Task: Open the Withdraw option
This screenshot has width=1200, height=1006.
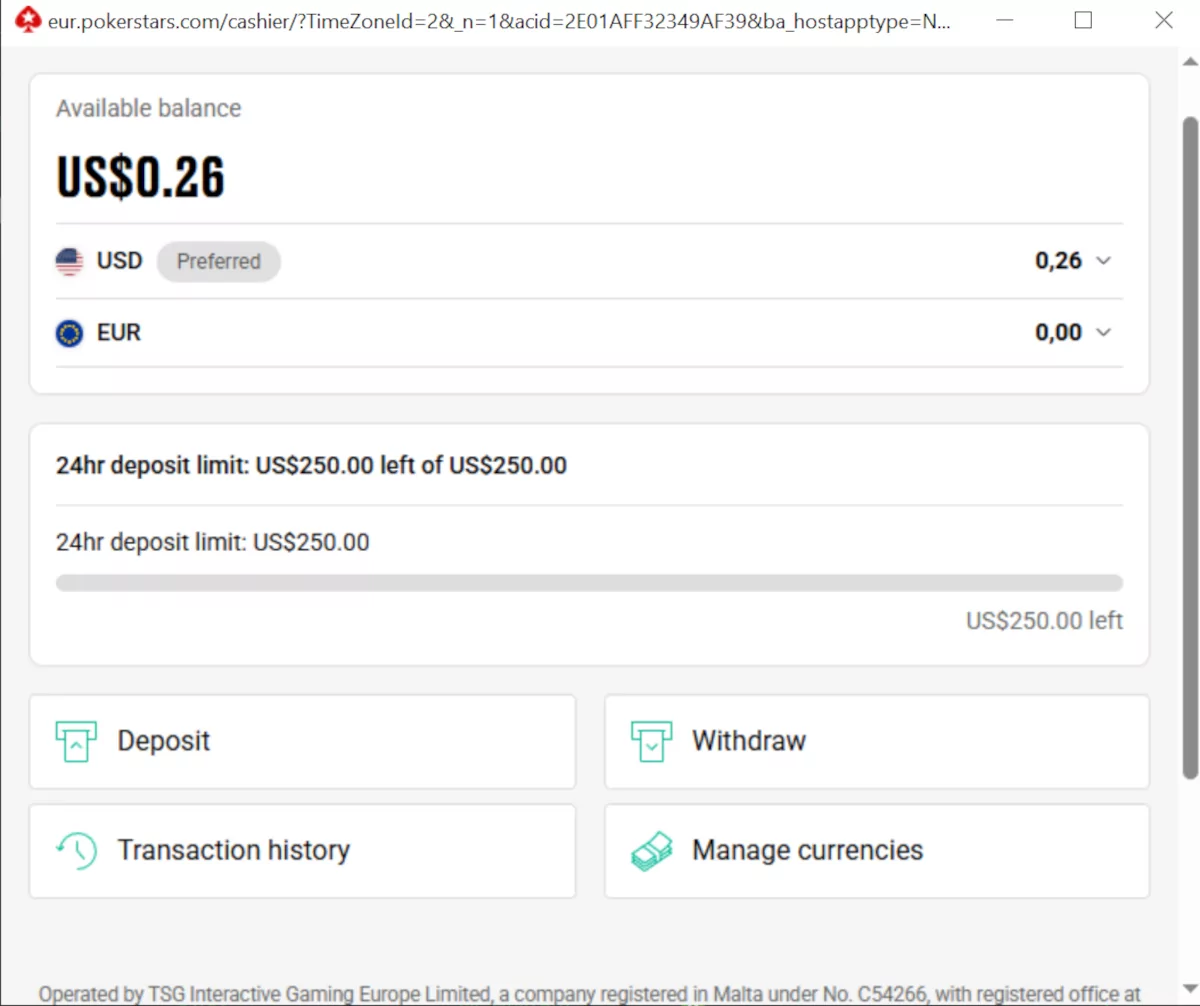Action: click(x=877, y=742)
